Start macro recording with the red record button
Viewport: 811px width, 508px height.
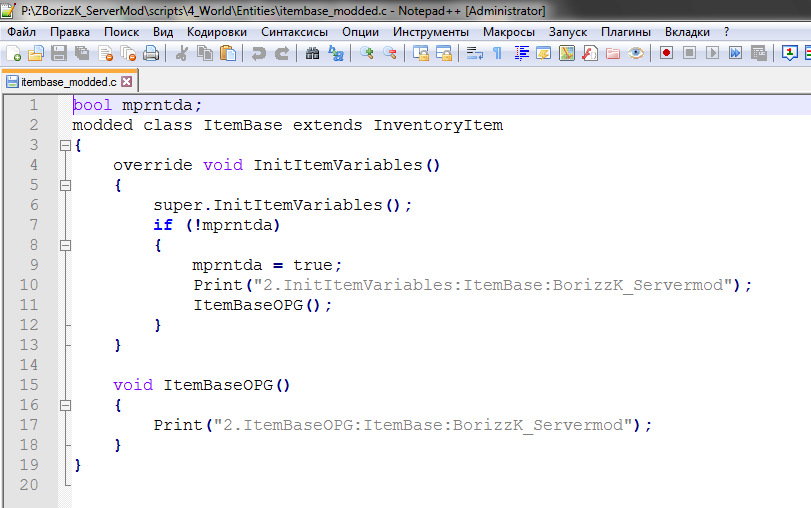click(666, 53)
